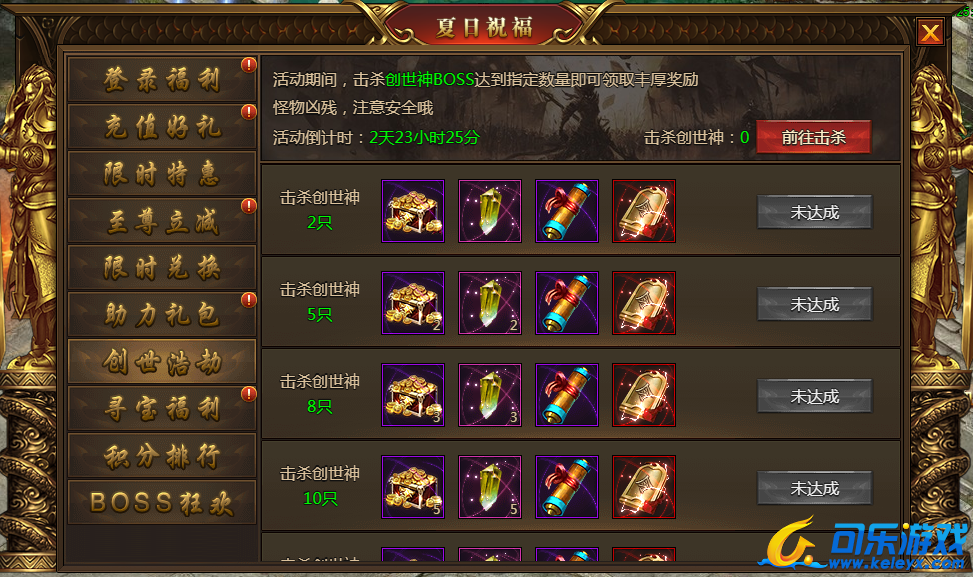Open the 限时特惠 tab

point(161,174)
